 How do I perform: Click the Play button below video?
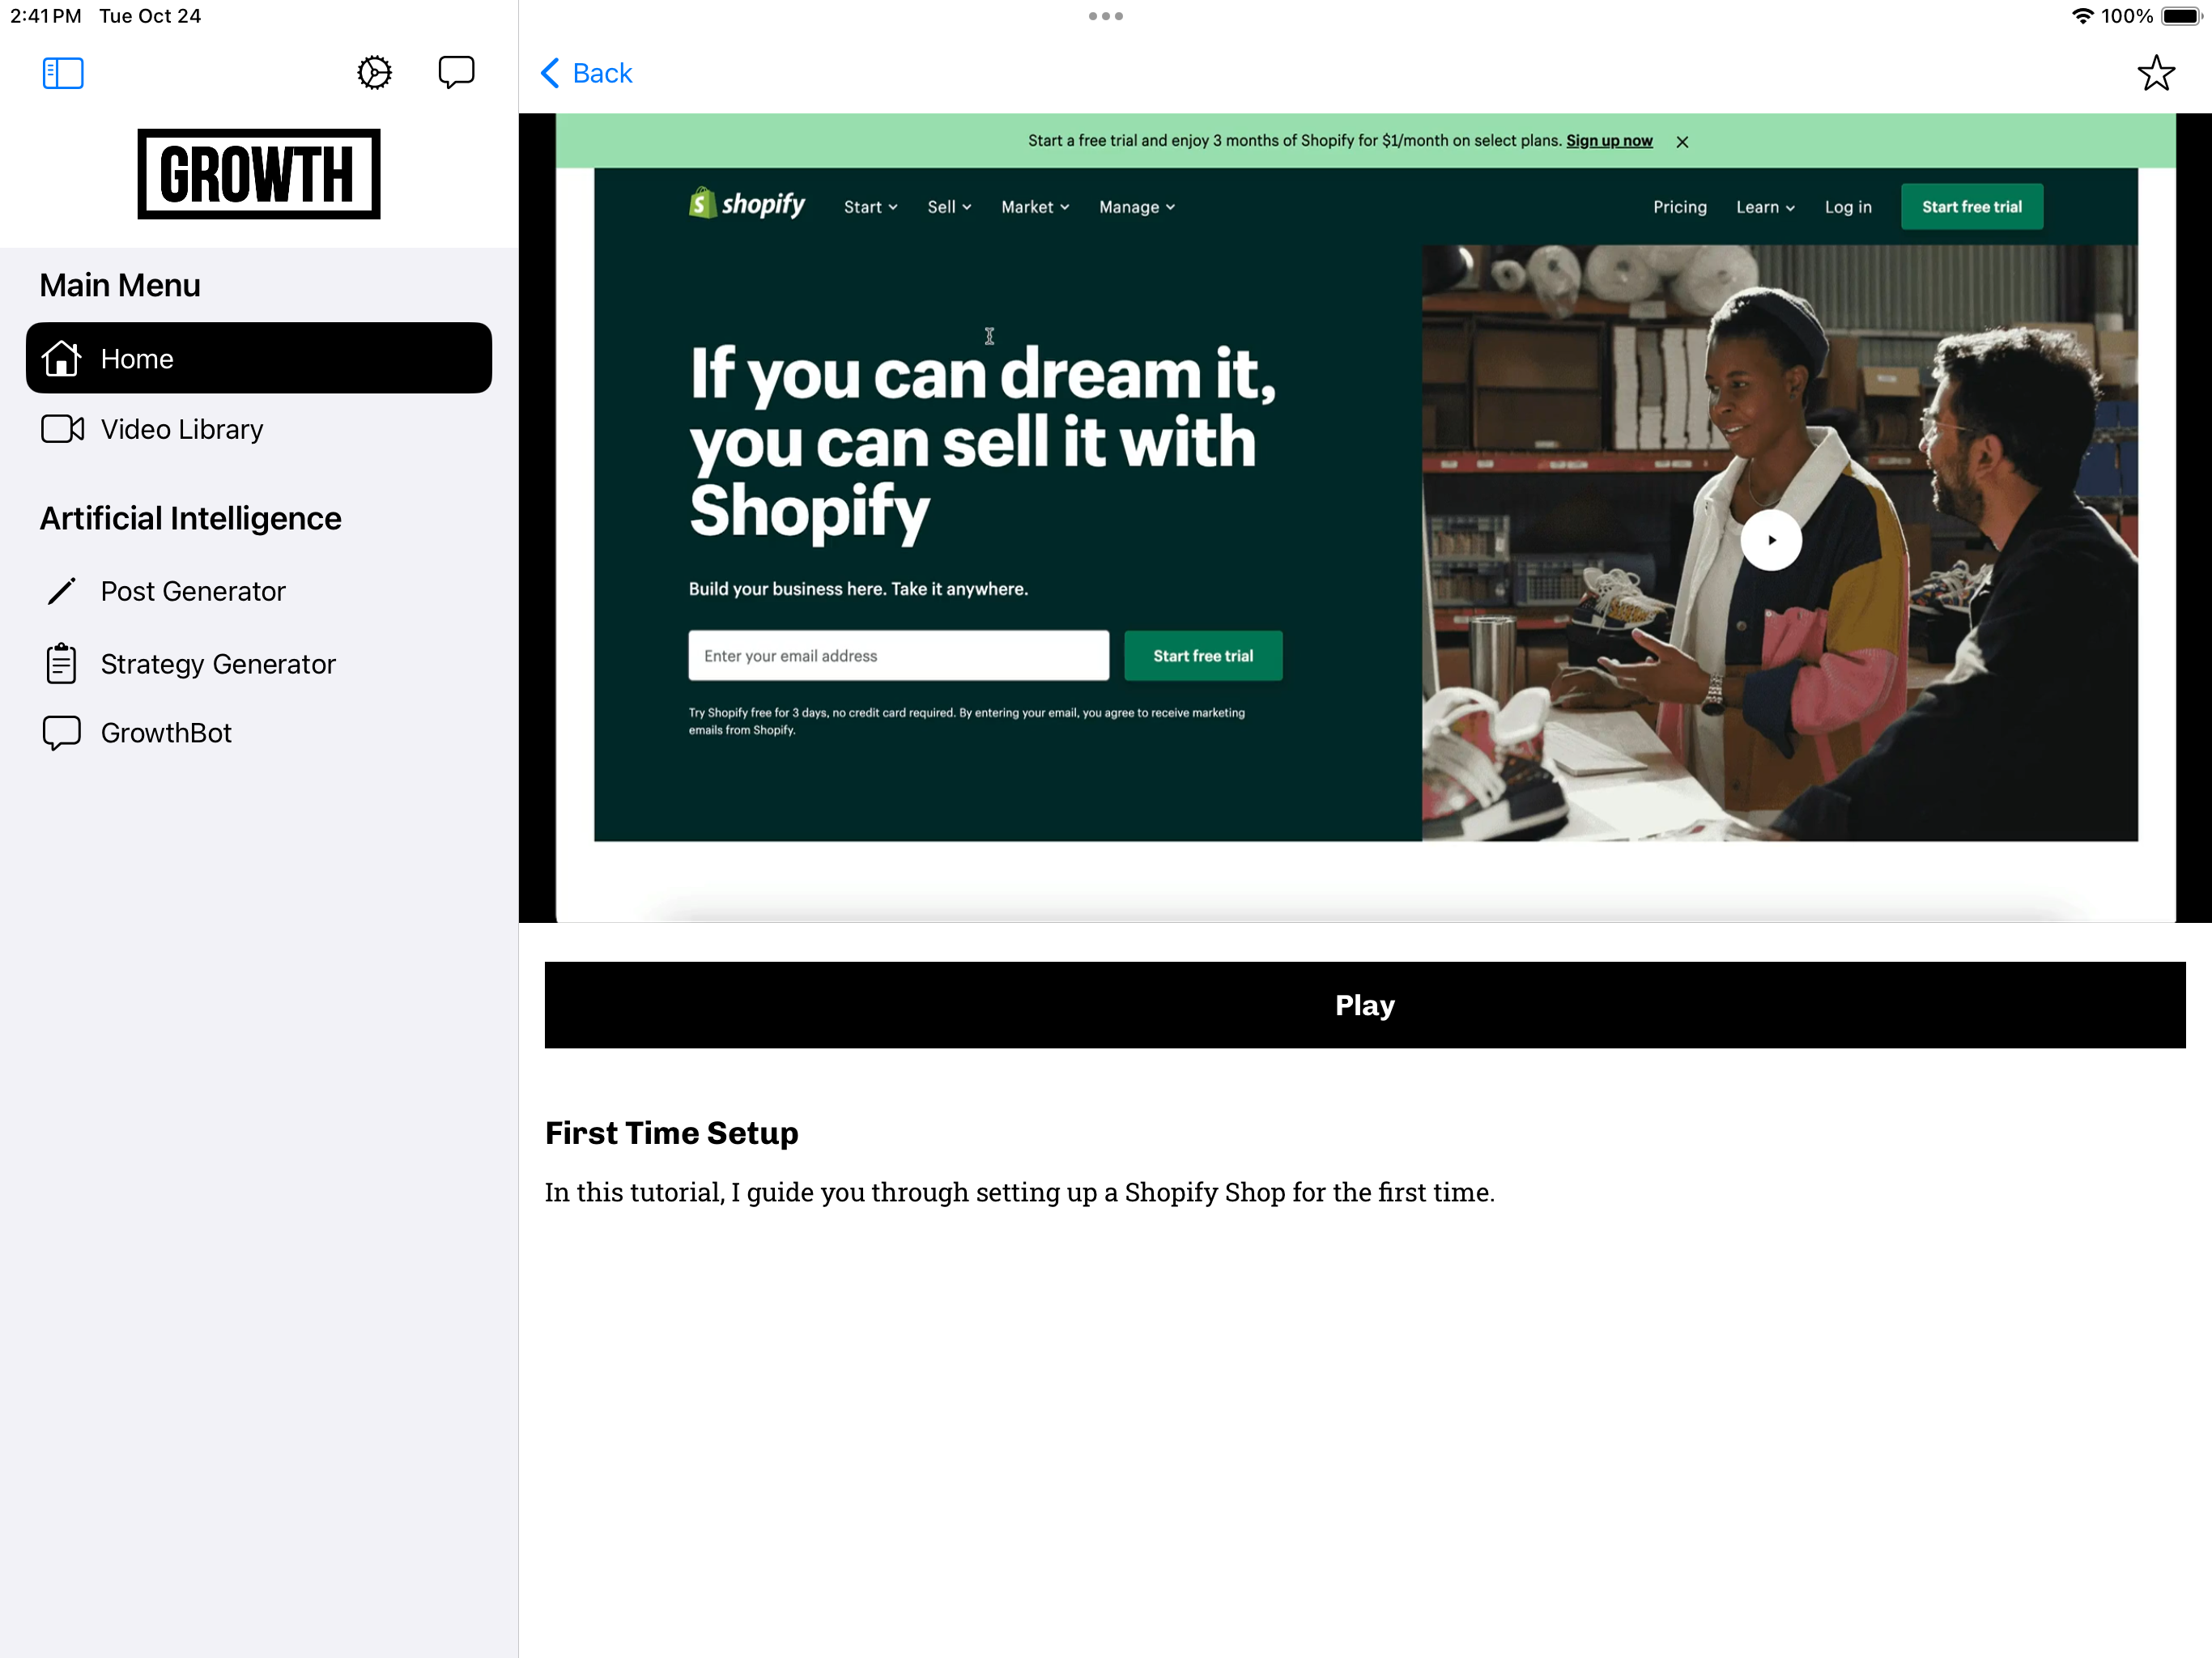coord(1365,1005)
